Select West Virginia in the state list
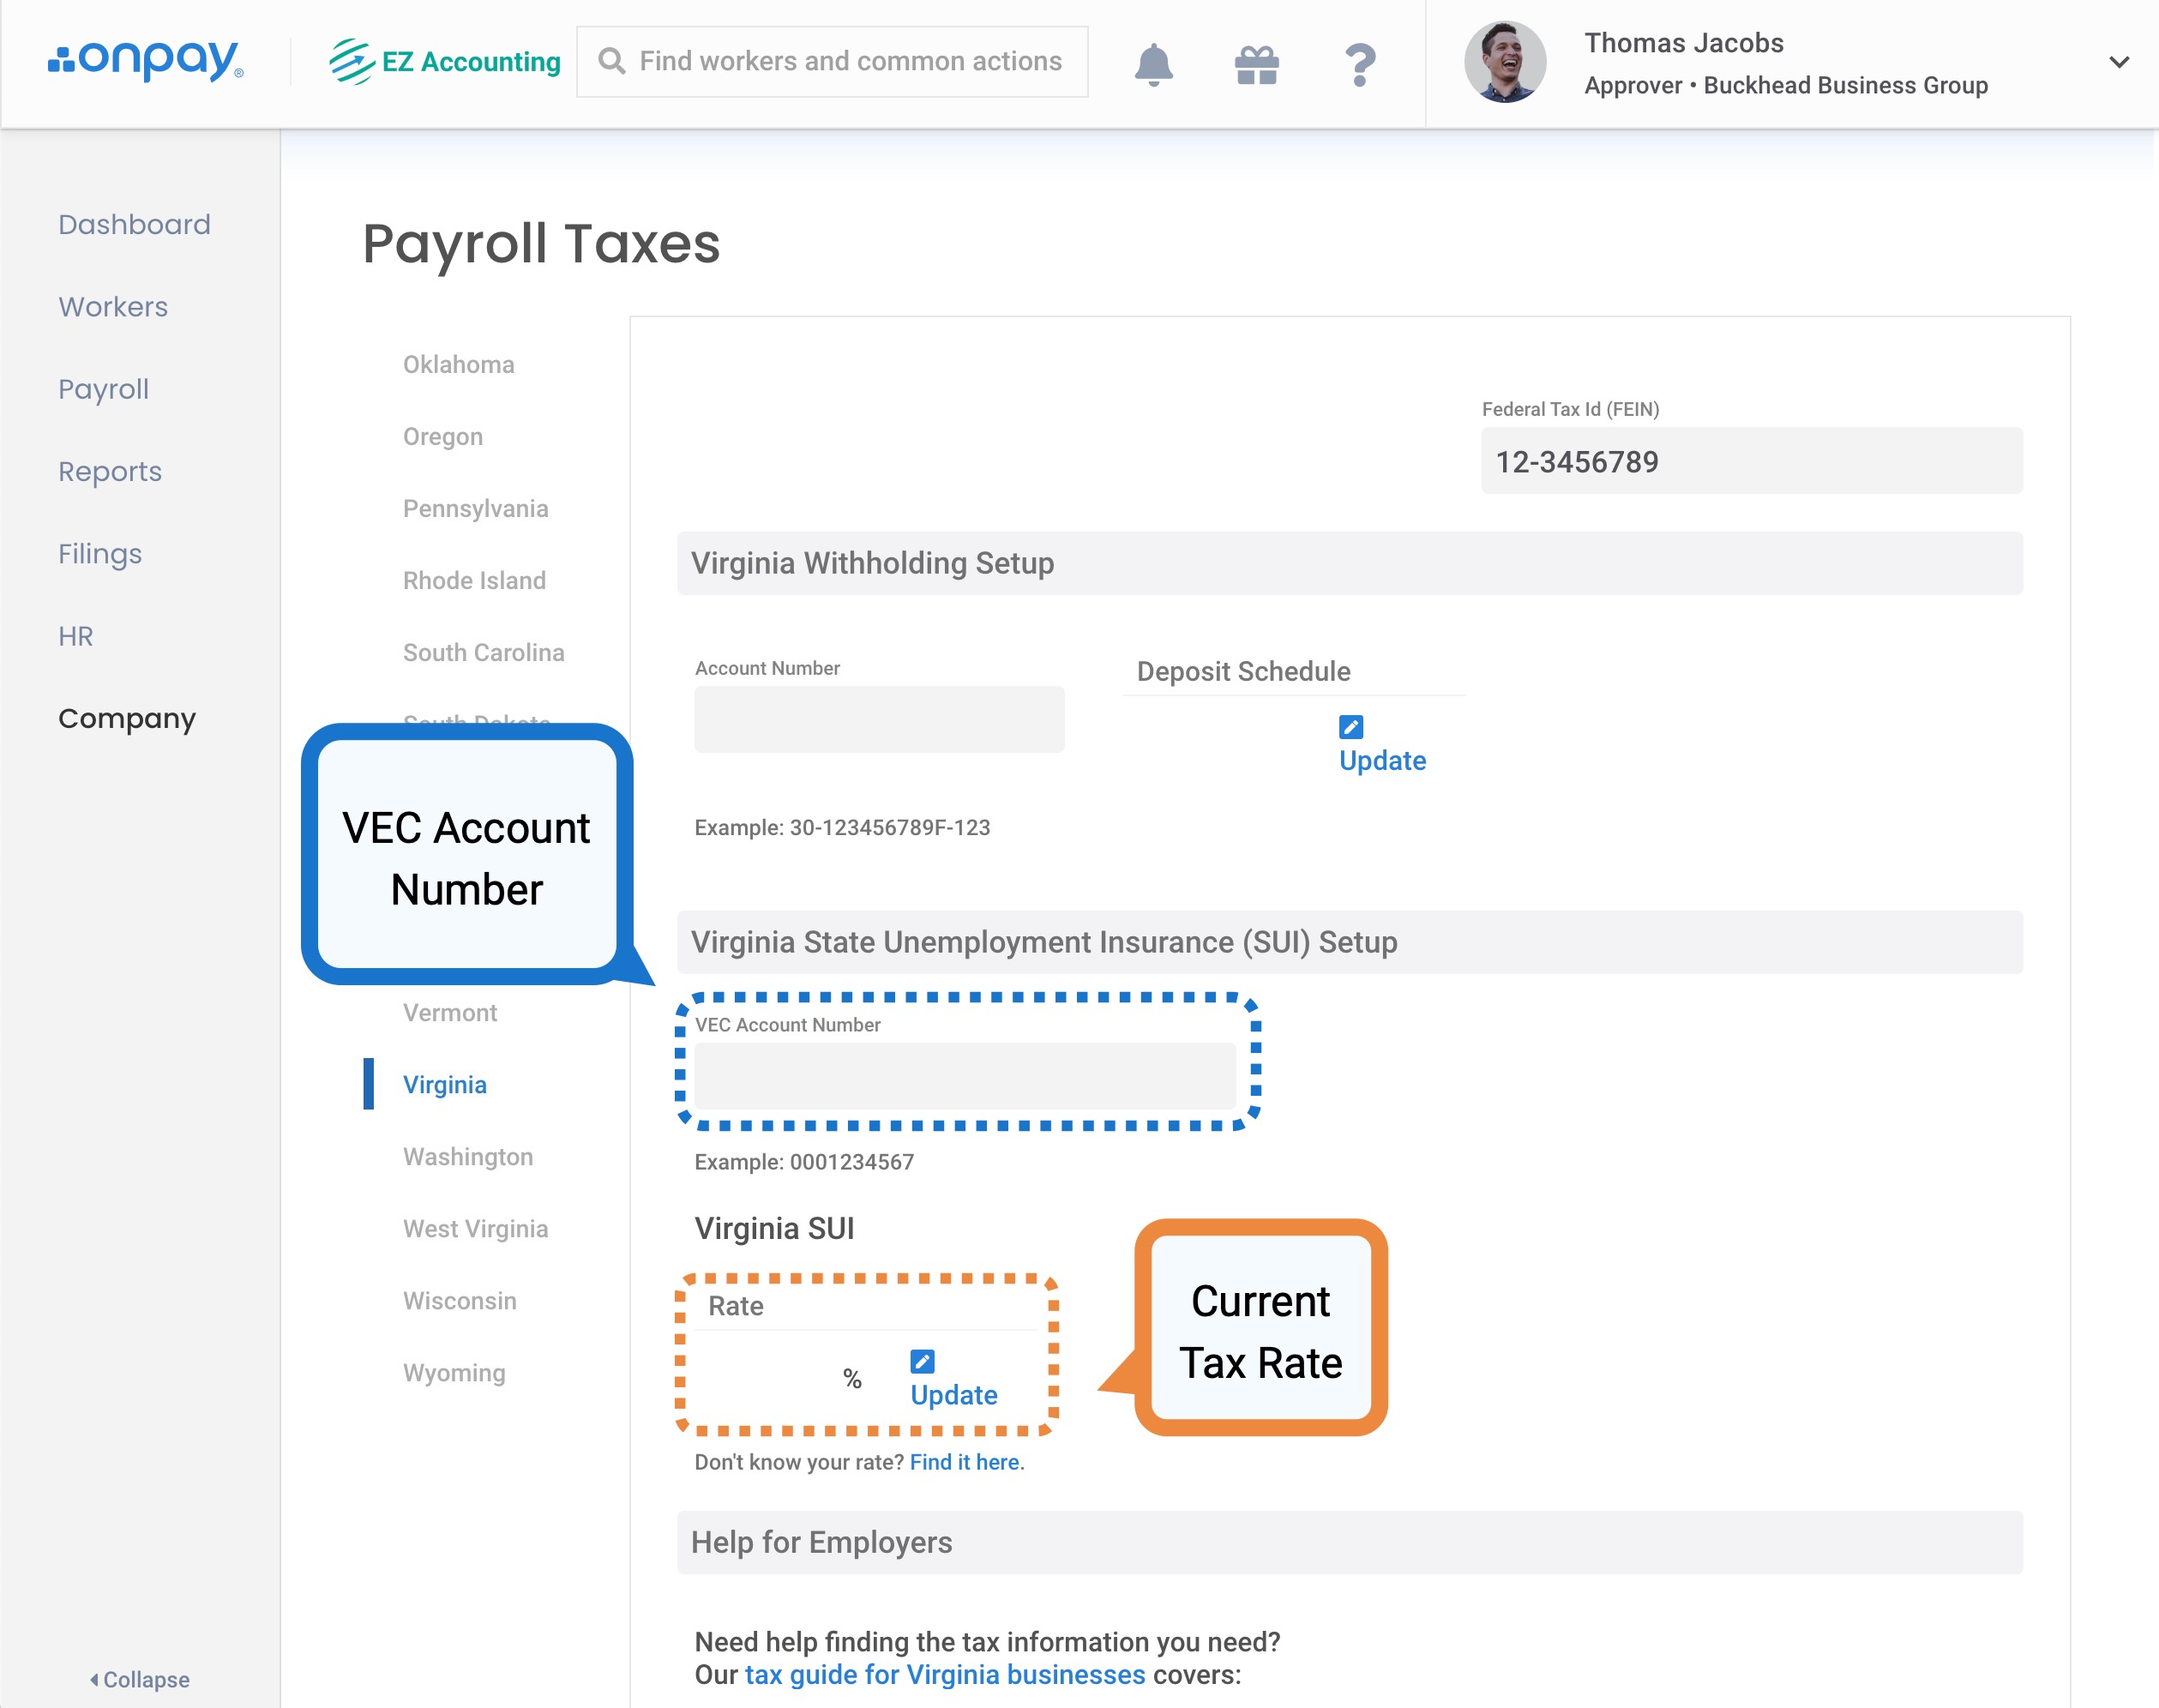Viewport: 2159px width, 1708px height. pos(475,1229)
